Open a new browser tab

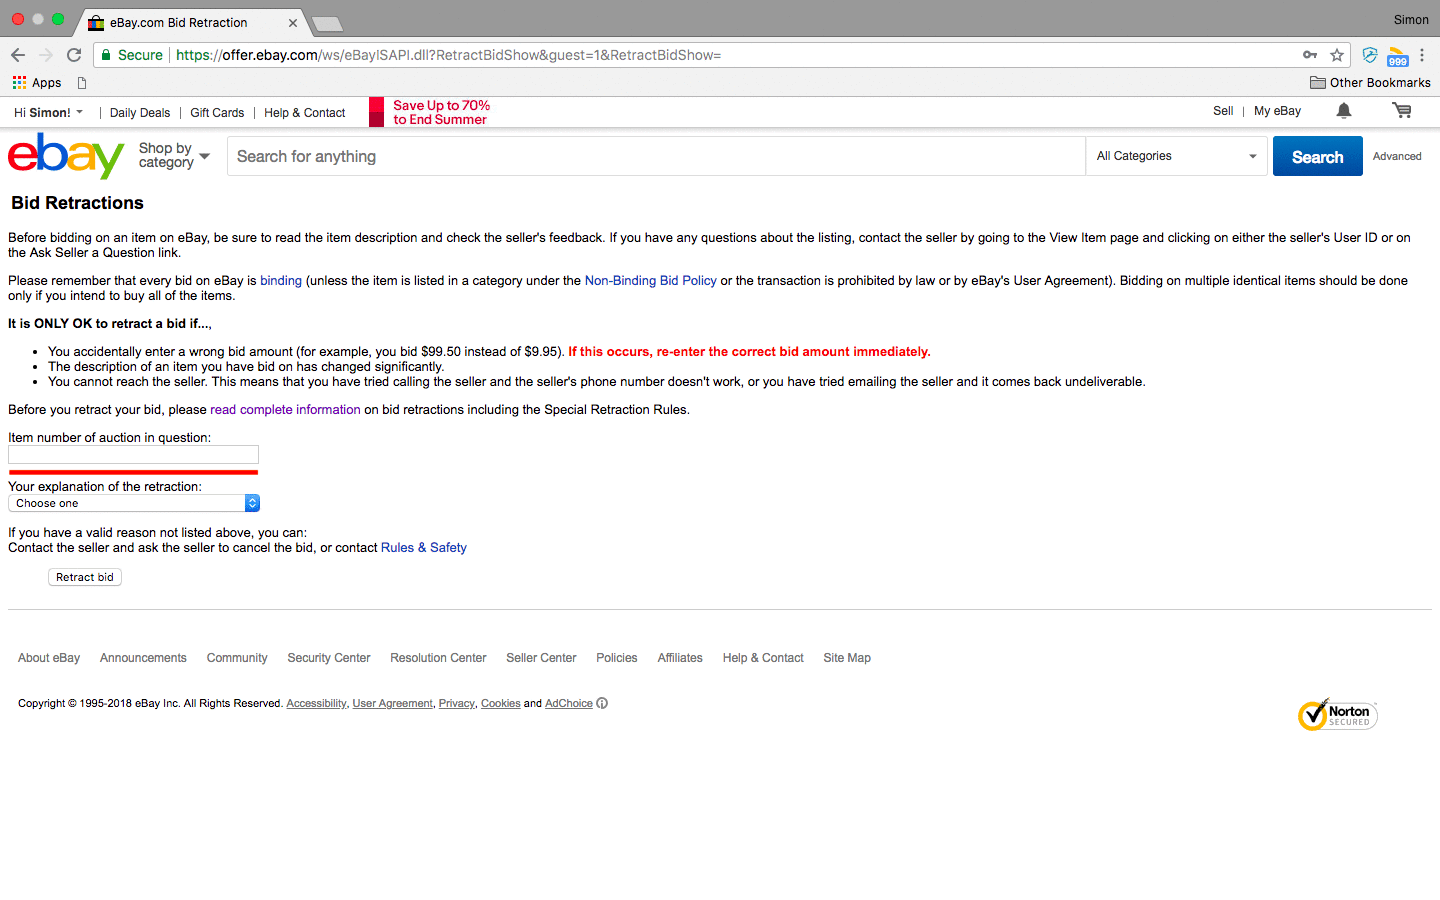click(x=327, y=23)
